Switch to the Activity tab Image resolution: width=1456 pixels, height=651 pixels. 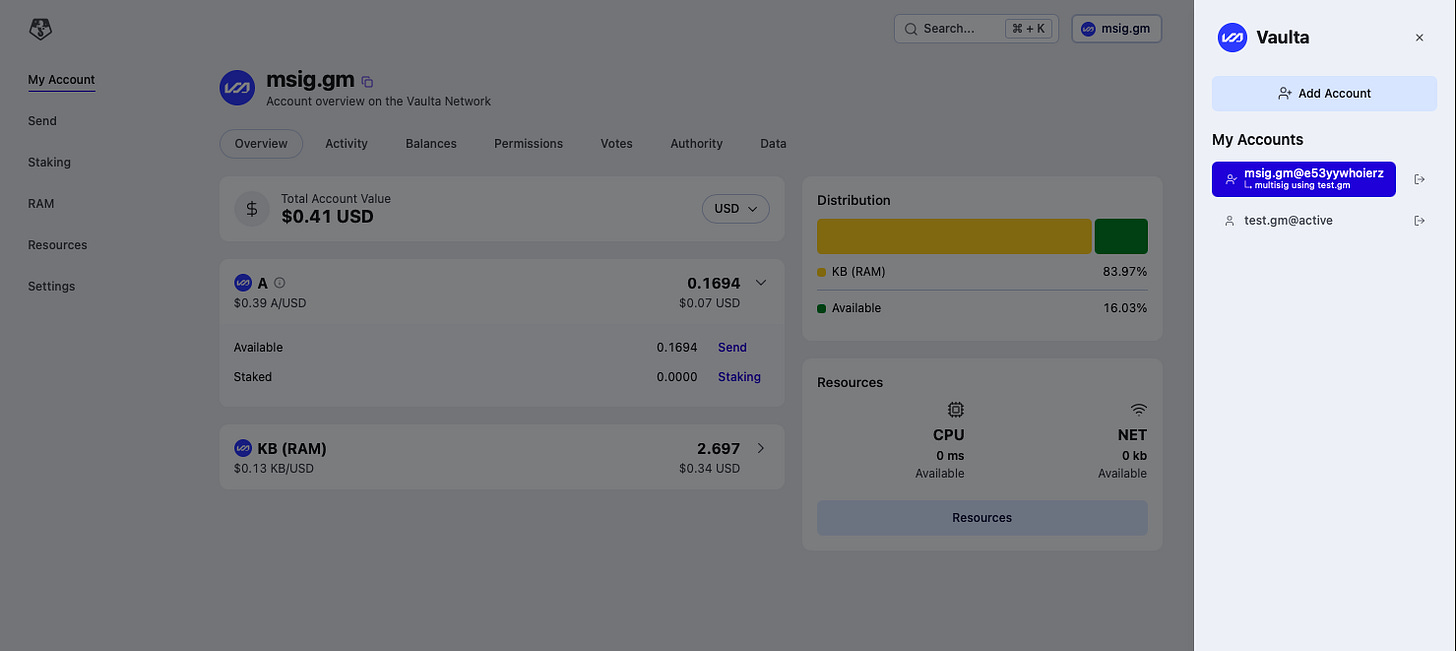click(x=347, y=143)
